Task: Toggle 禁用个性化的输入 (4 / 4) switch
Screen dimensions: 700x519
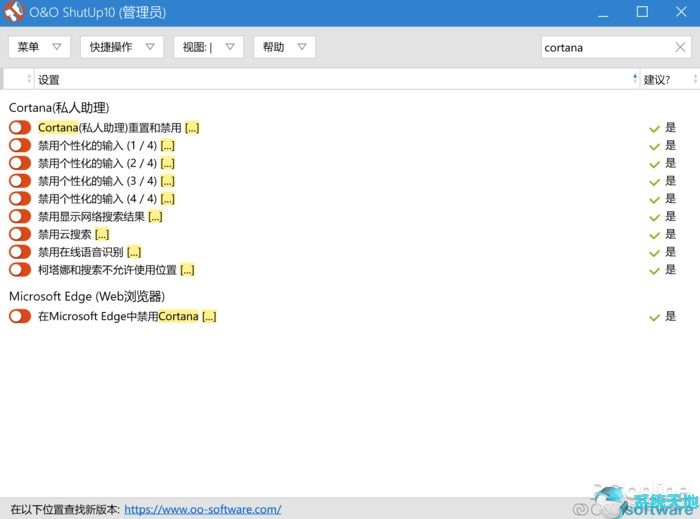Action: point(20,199)
